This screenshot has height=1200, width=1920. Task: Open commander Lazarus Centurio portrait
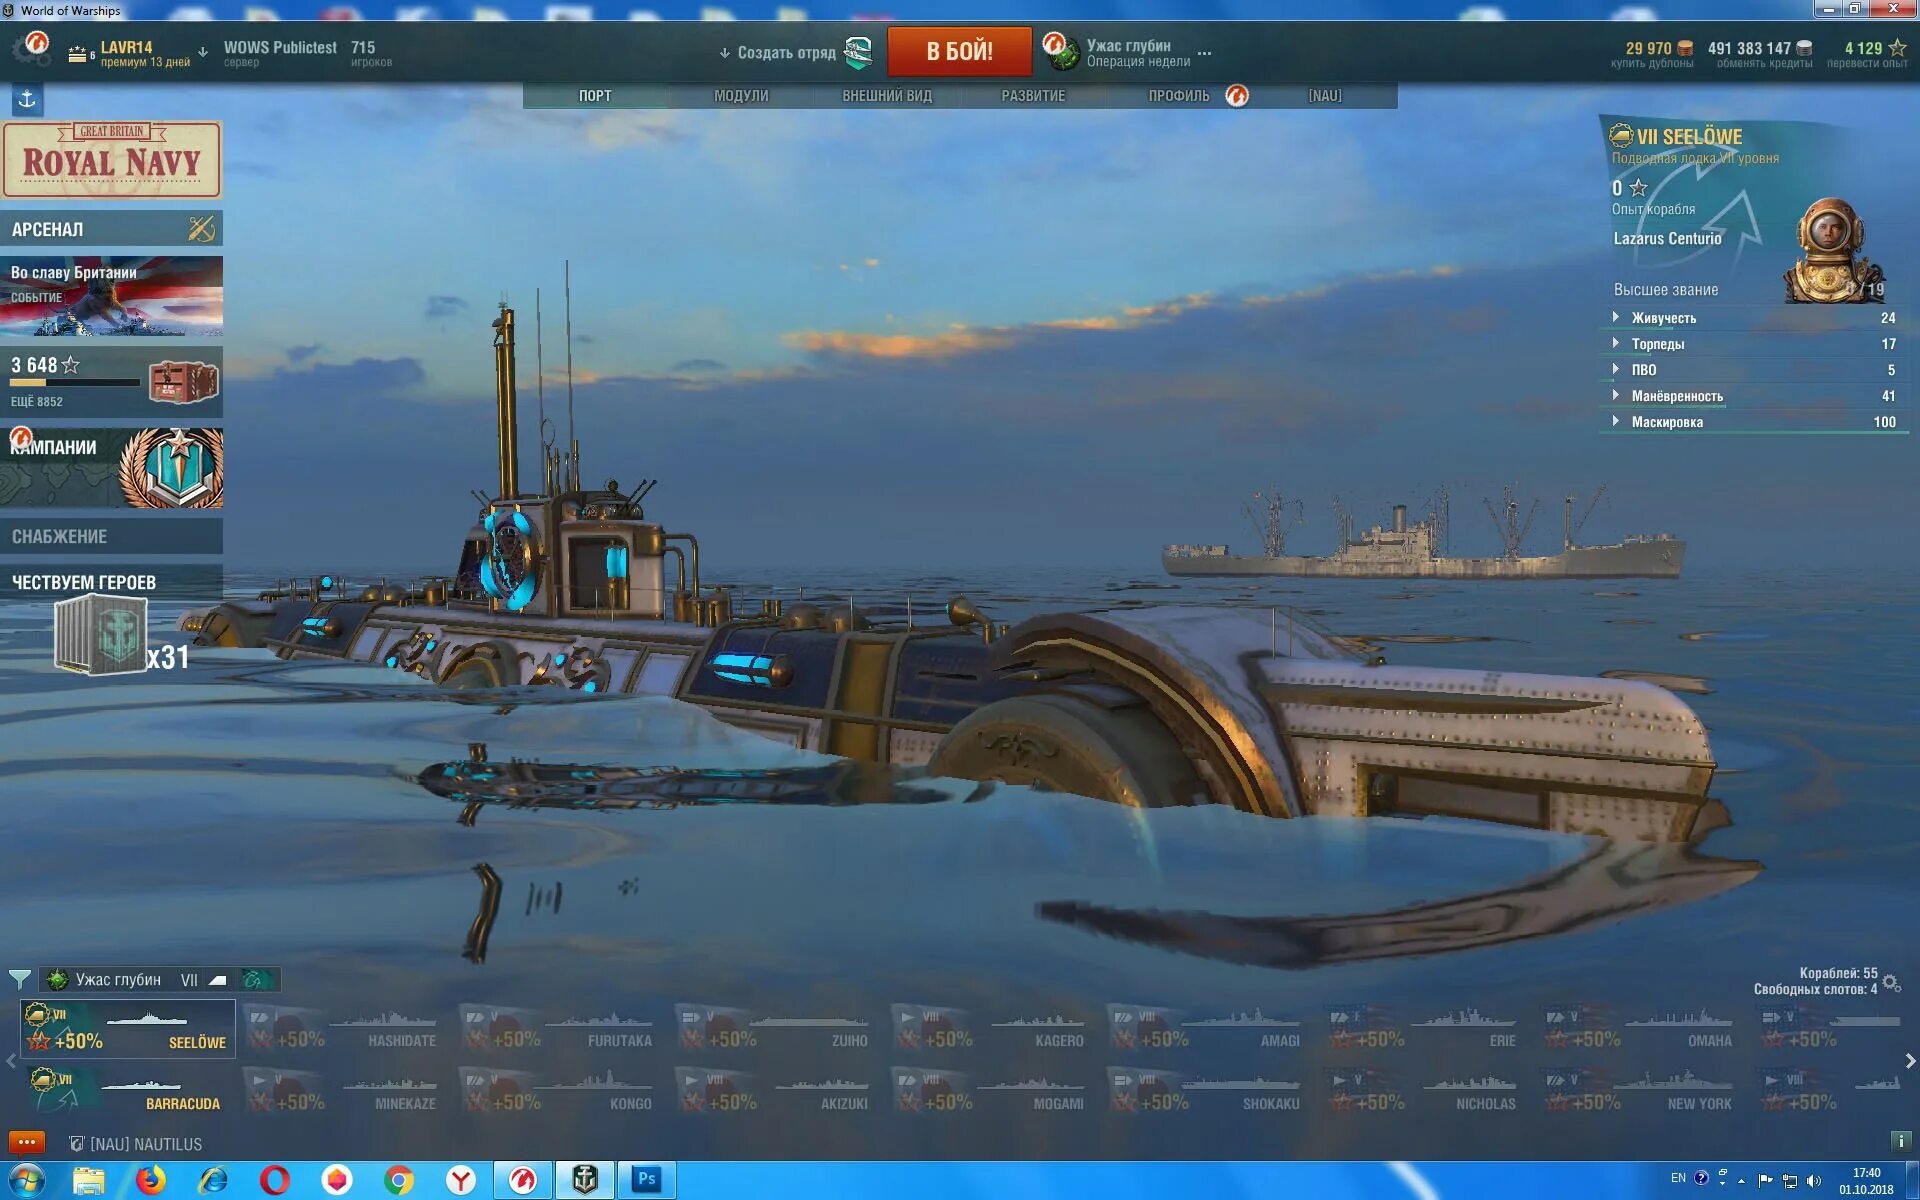click(1832, 250)
